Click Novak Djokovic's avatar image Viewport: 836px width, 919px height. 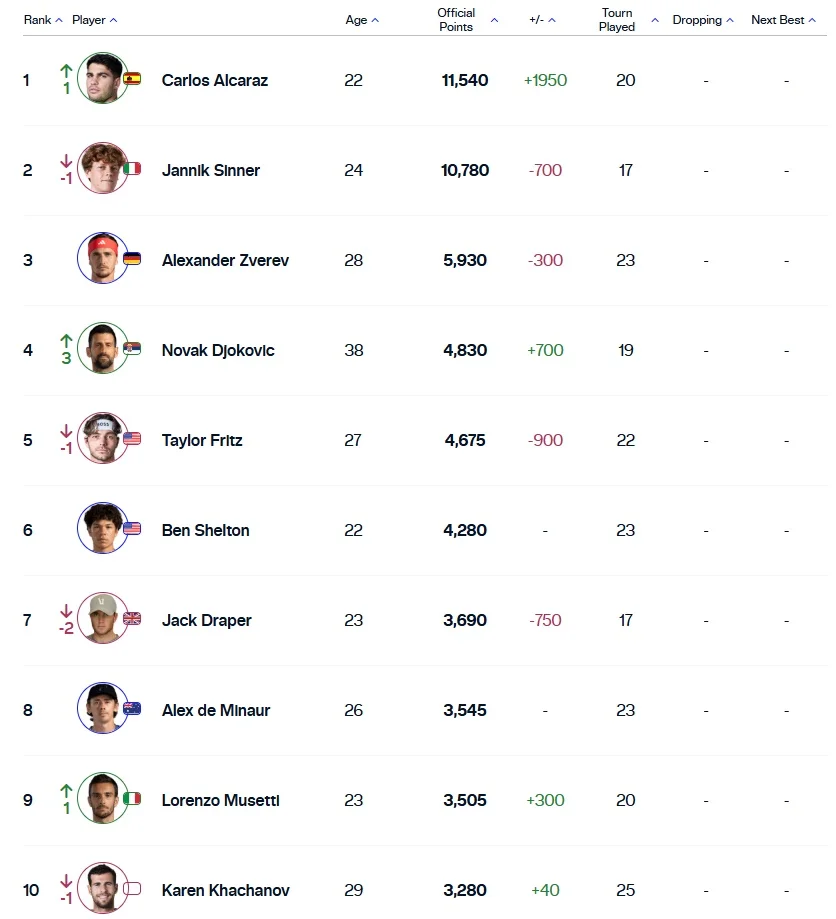[102, 349]
